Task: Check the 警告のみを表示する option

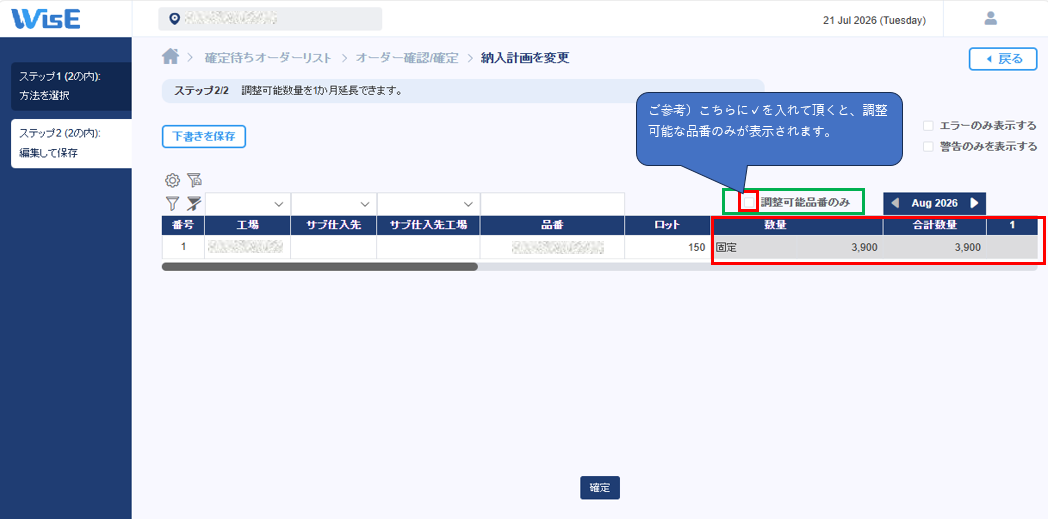Action: 928,147
